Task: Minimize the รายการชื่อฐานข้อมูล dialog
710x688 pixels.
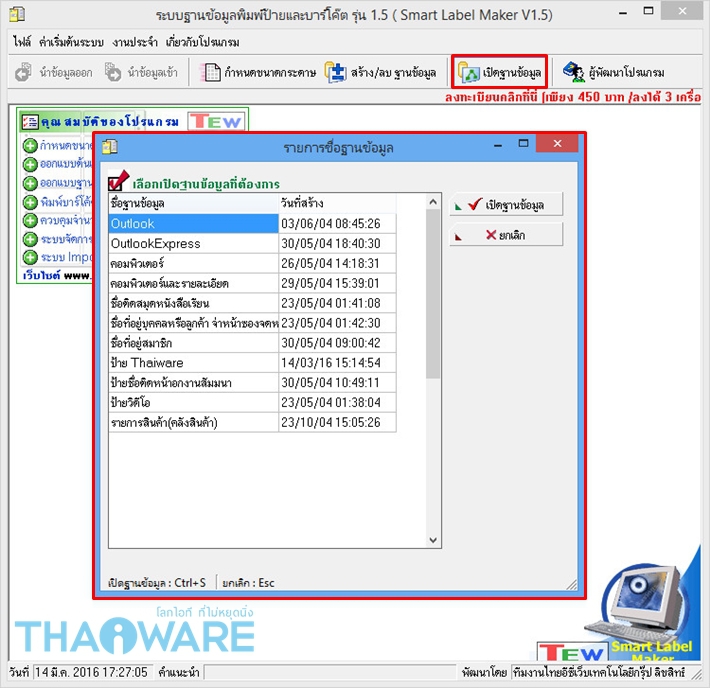Action: (498, 144)
